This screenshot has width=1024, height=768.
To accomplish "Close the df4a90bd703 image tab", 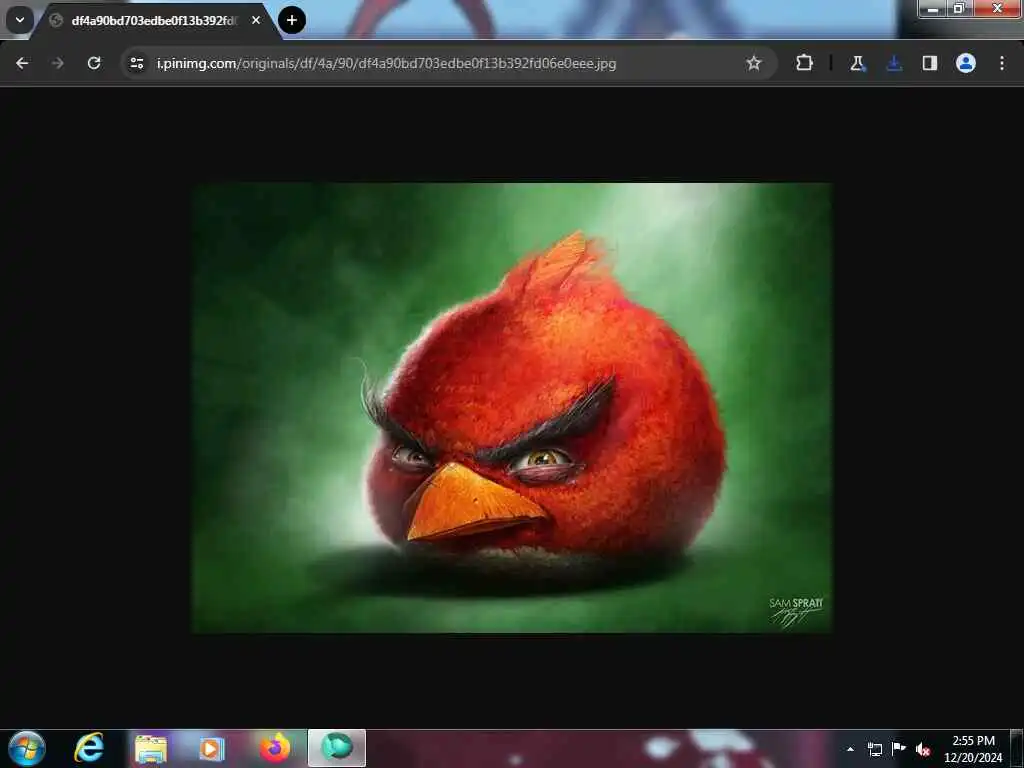I will pos(256,20).
